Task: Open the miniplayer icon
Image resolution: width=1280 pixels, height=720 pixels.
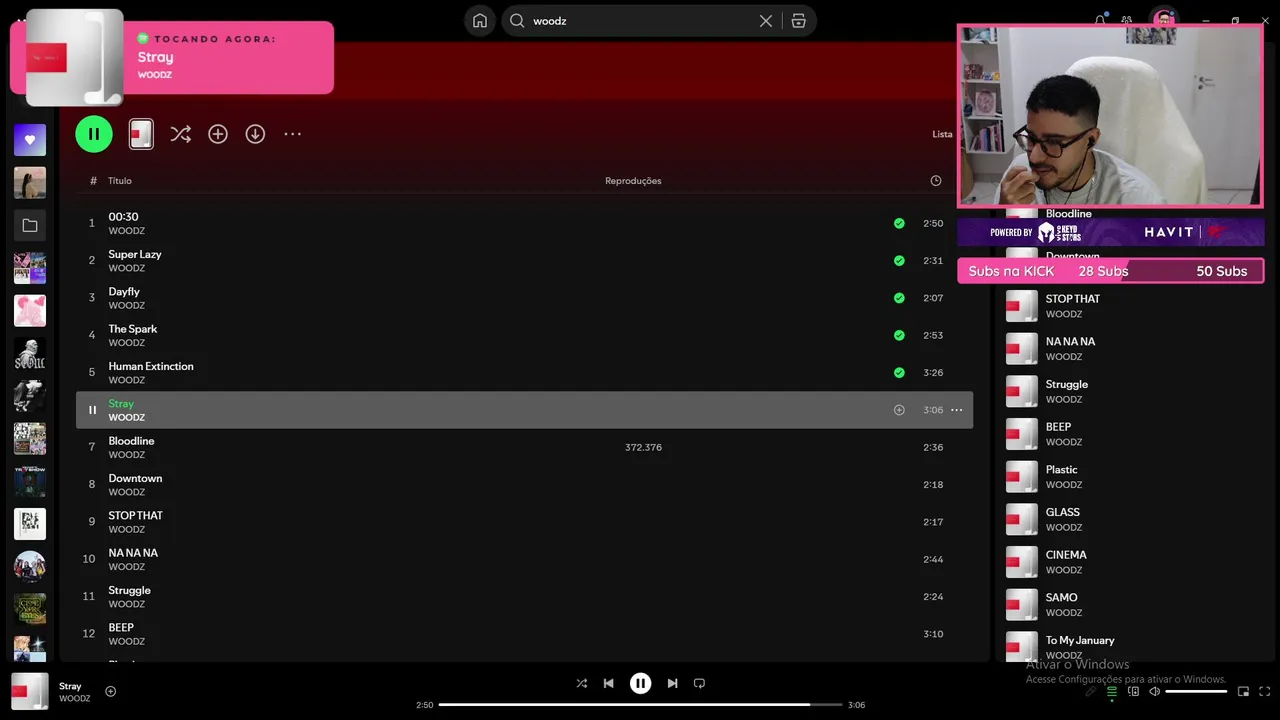Action: (x=1243, y=692)
